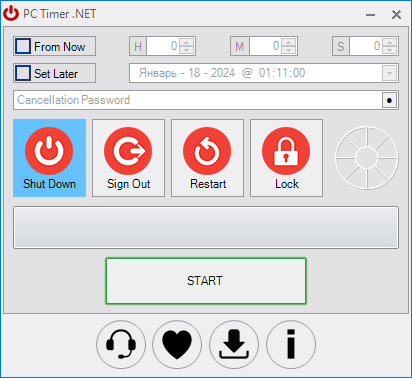Expand the date and time dropdown

pyautogui.click(x=389, y=73)
